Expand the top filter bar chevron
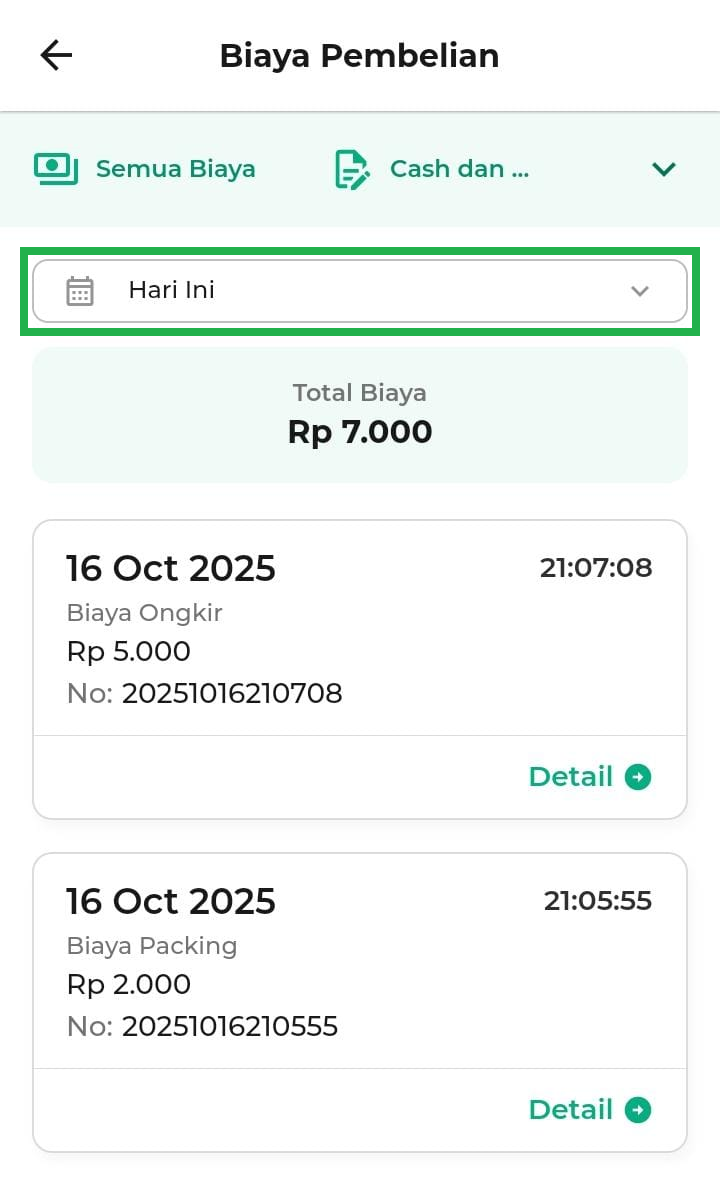The height and width of the screenshot is (1177, 720). click(664, 169)
